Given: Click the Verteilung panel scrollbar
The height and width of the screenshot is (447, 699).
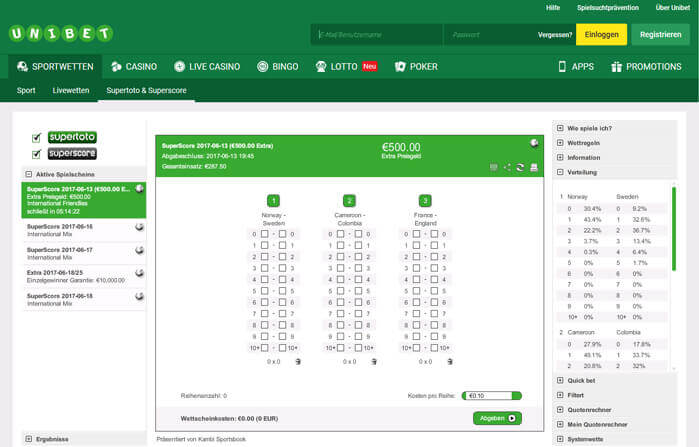Looking at the screenshot, I should pyautogui.click(x=674, y=229).
